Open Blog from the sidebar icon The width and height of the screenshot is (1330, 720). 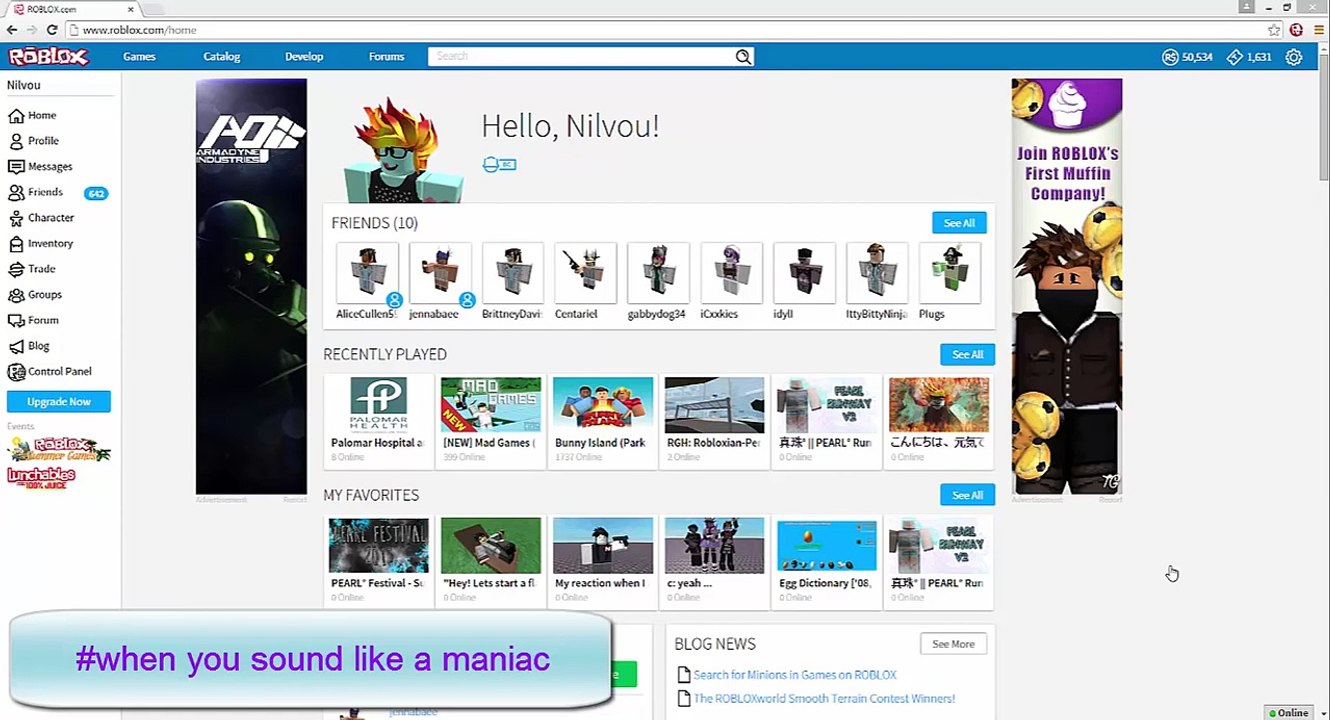[x=16, y=346]
